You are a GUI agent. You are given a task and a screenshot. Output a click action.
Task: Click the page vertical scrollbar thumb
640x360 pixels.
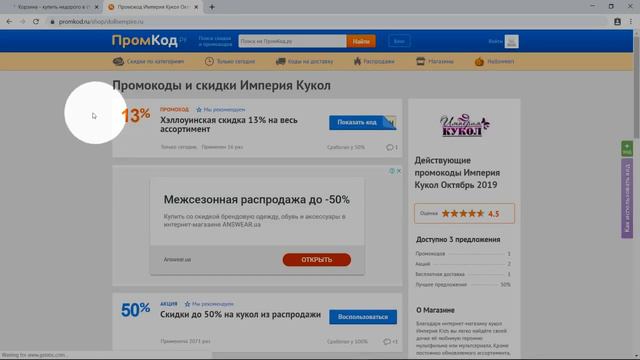point(636,88)
